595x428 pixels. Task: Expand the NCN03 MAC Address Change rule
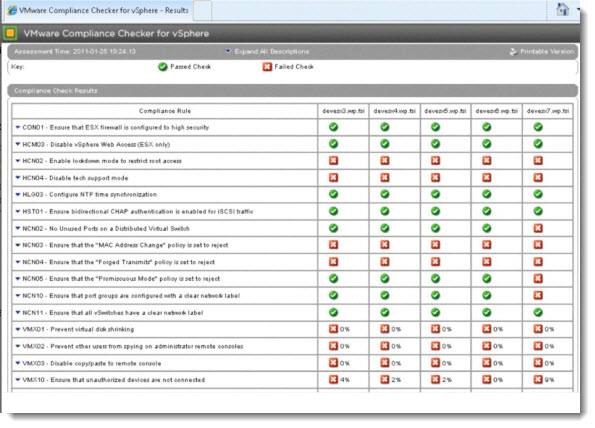[x=18, y=245]
